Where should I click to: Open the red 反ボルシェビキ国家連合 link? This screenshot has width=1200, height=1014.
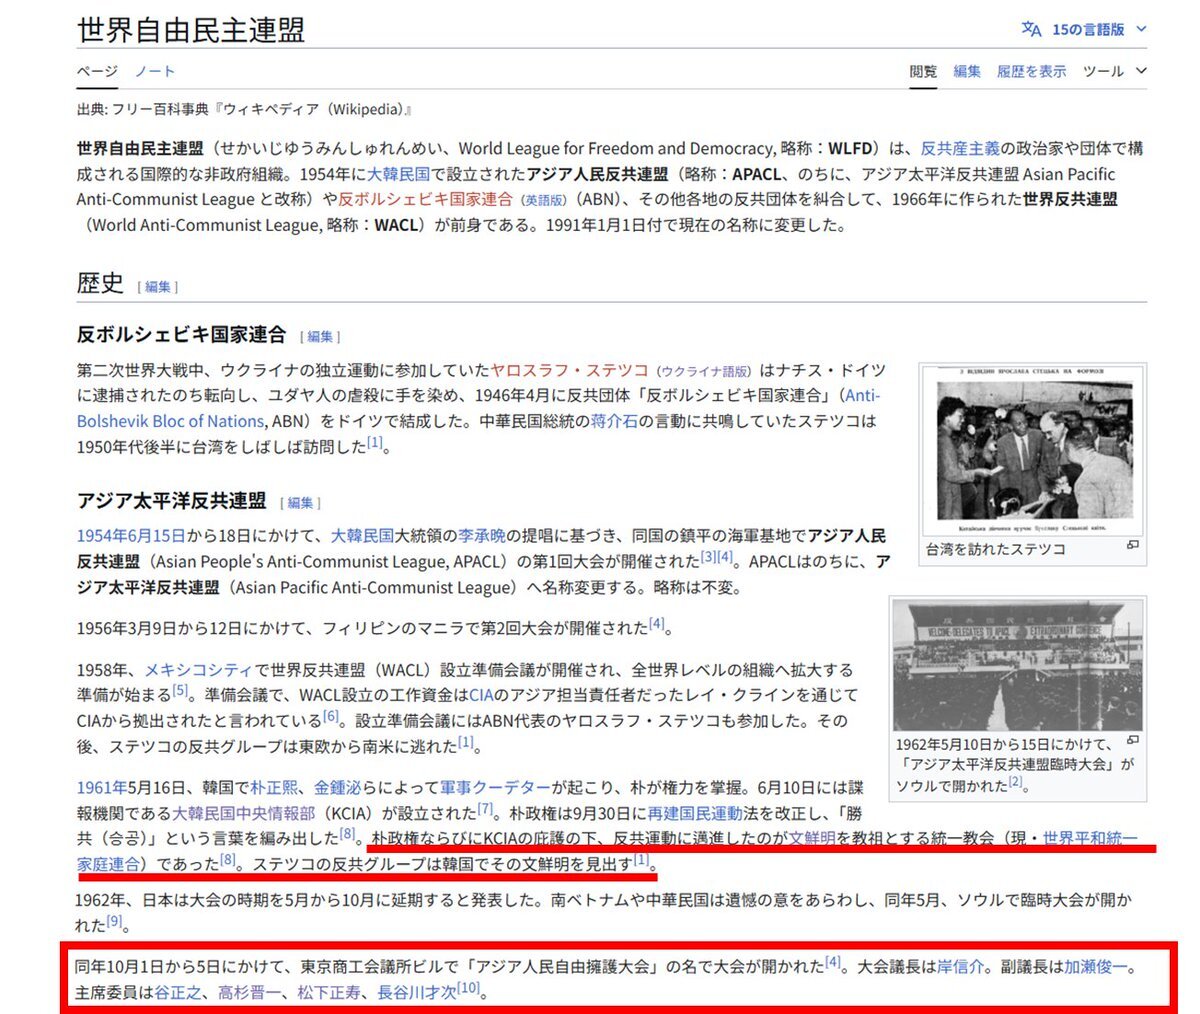[x=425, y=199]
